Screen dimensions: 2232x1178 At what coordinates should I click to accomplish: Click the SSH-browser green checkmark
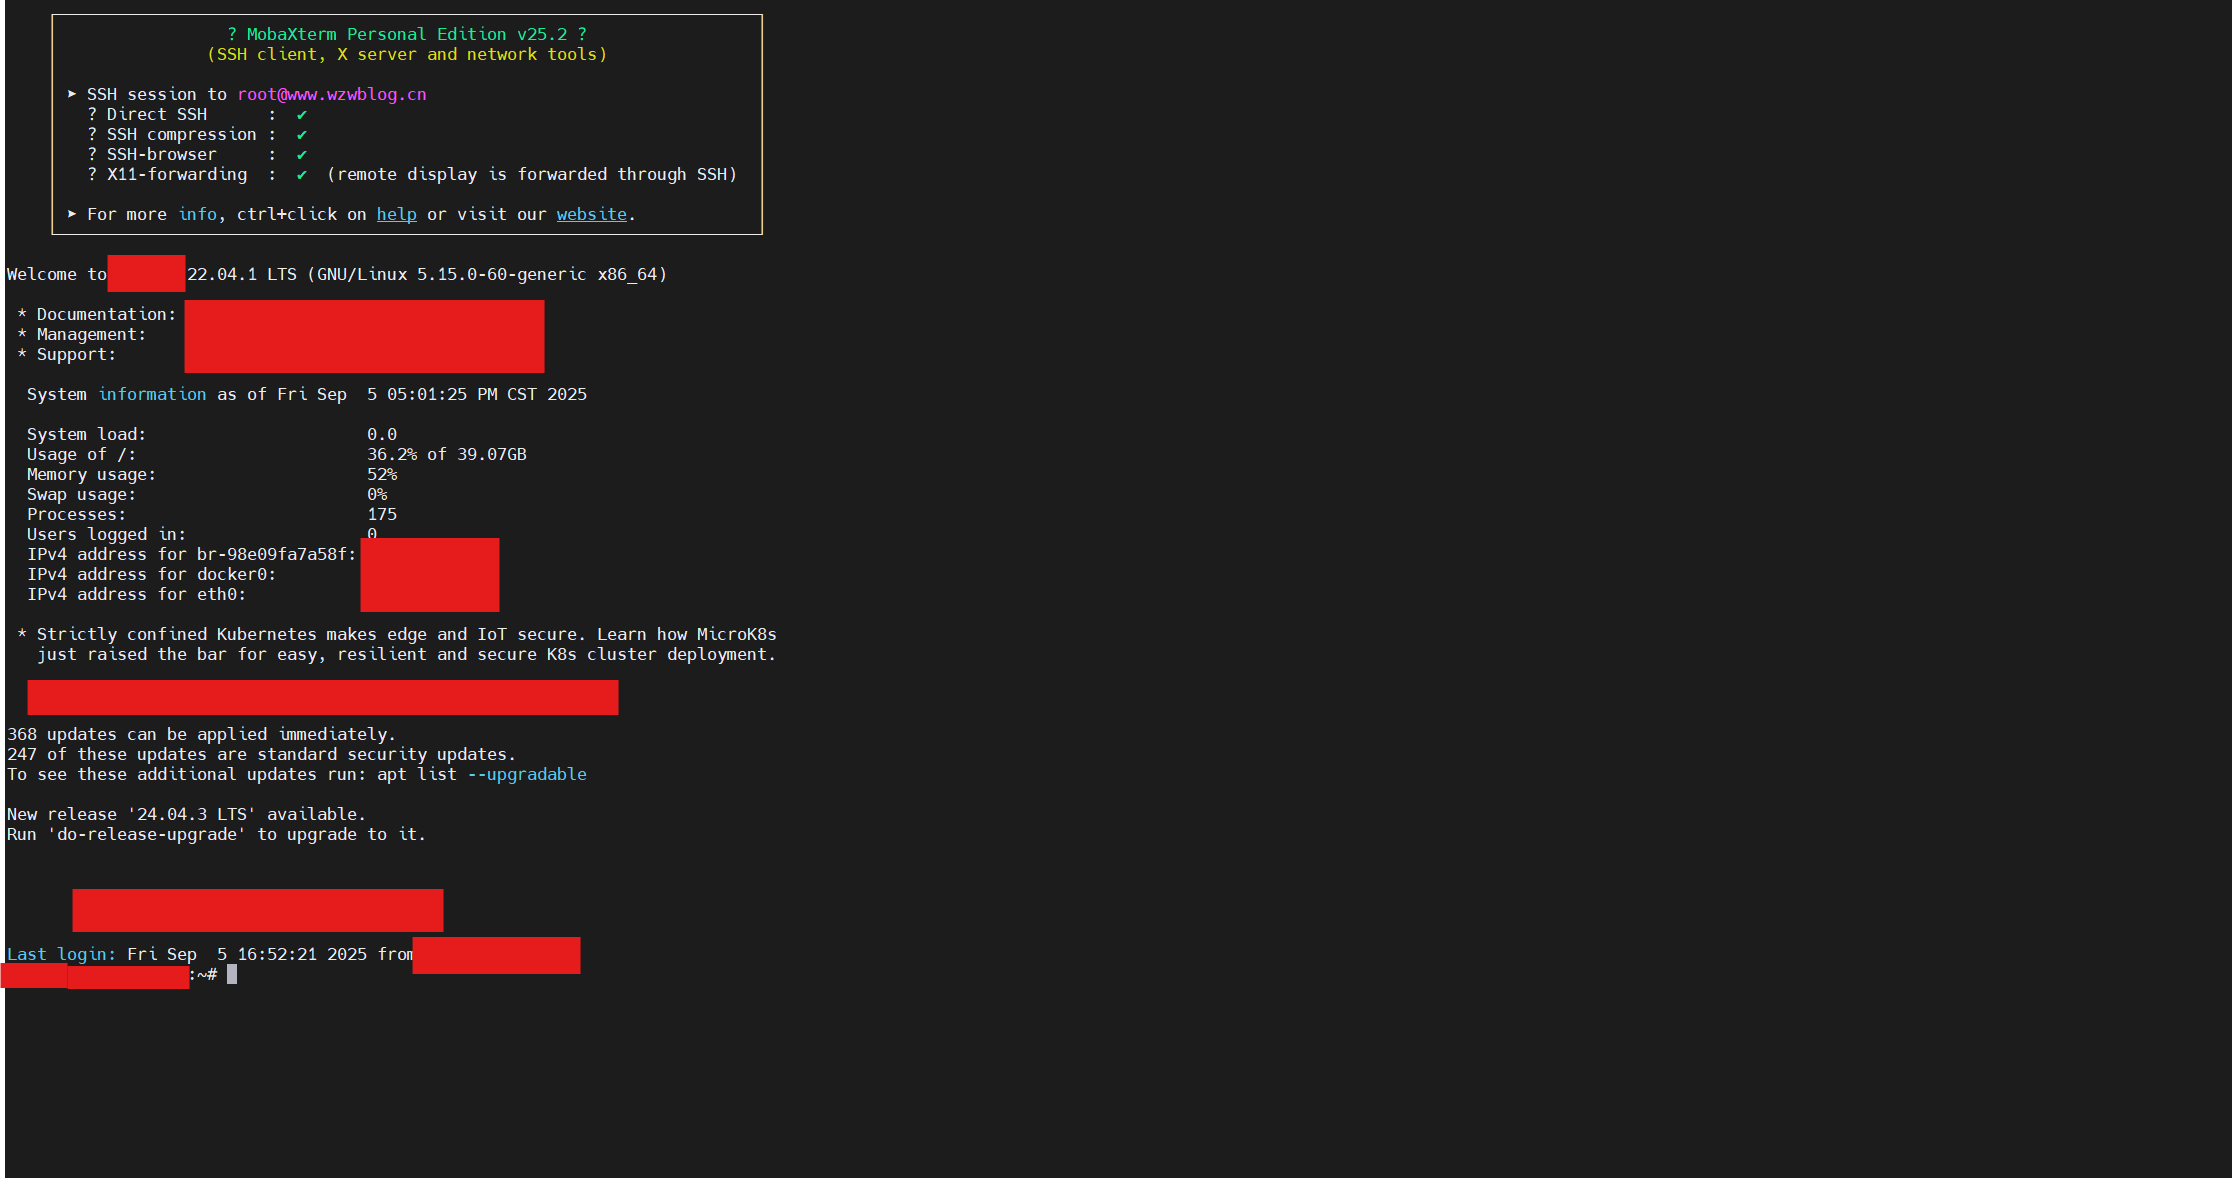click(x=301, y=155)
